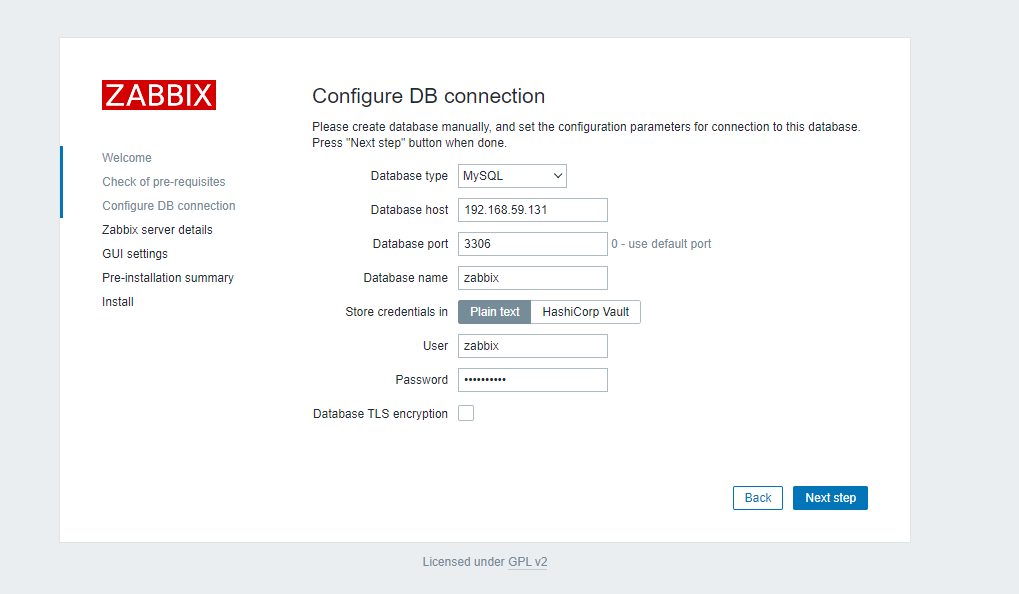Viewport: 1019px width, 594px height.
Task: Focus the Database port field
Action: pyautogui.click(x=532, y=244)
